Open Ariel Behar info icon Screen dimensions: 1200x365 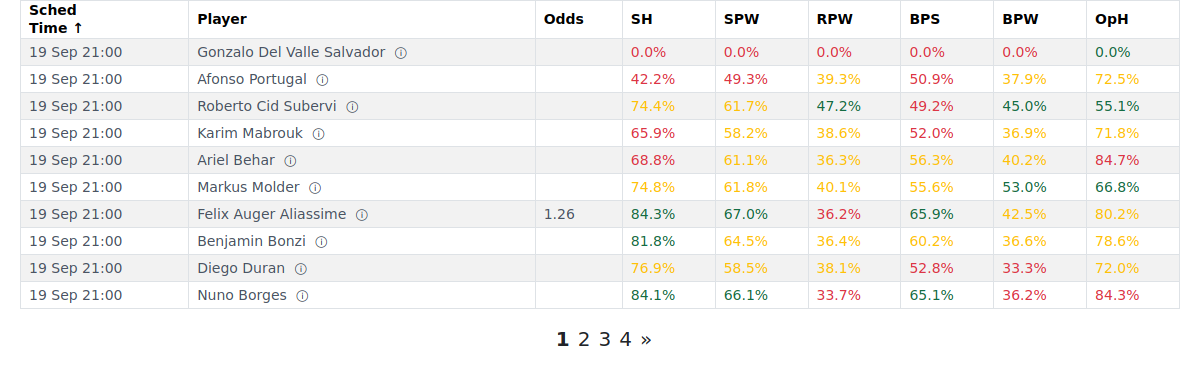[x=290, y=161]
